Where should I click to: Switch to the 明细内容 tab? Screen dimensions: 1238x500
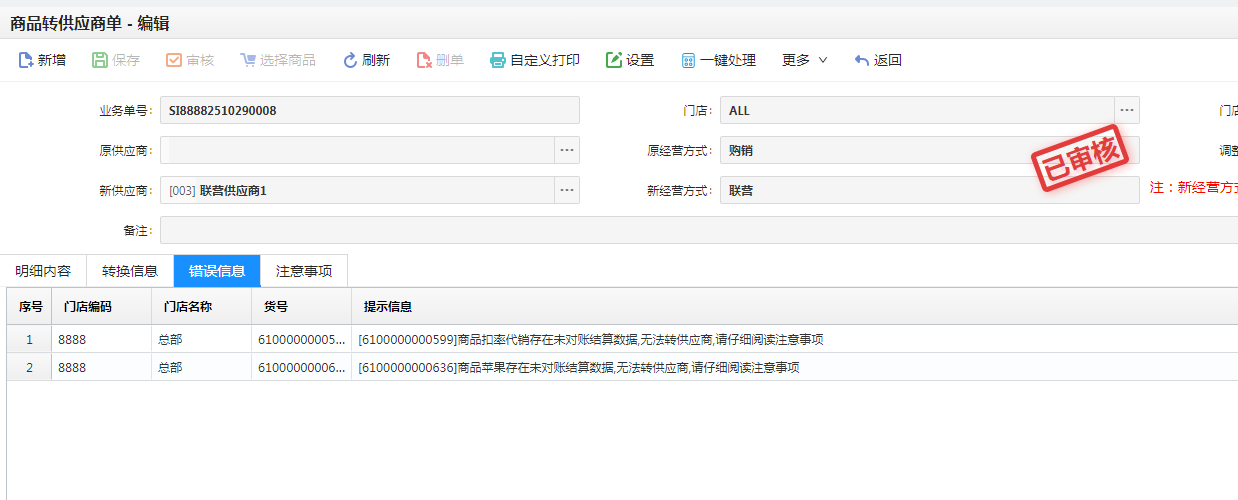[x=43, y=271]
